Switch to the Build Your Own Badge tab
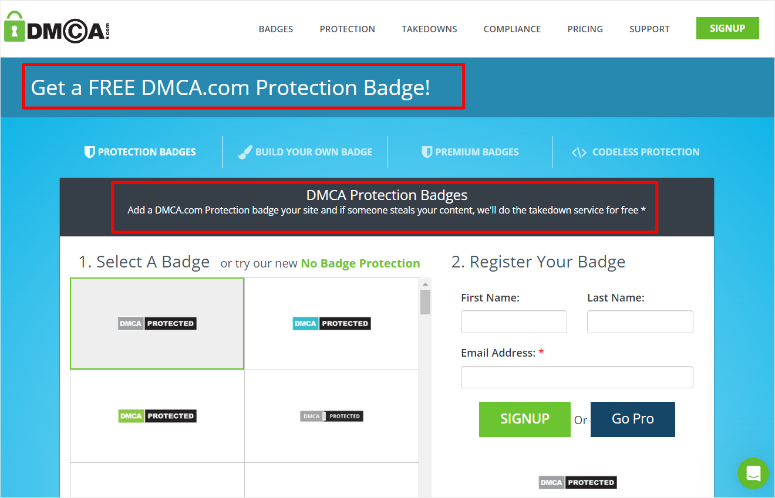Viewport: 775px width, 498px height. pos(305,152)
